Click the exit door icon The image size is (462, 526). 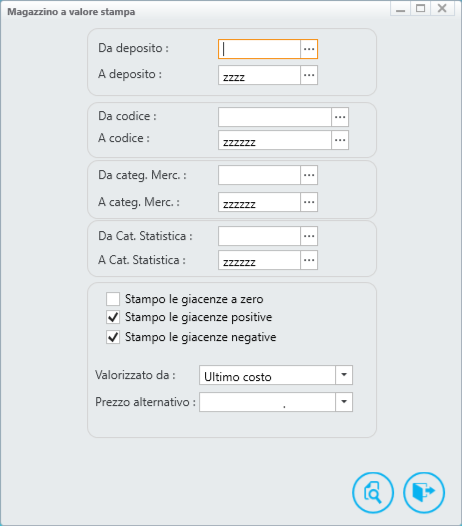pos(424,492)
